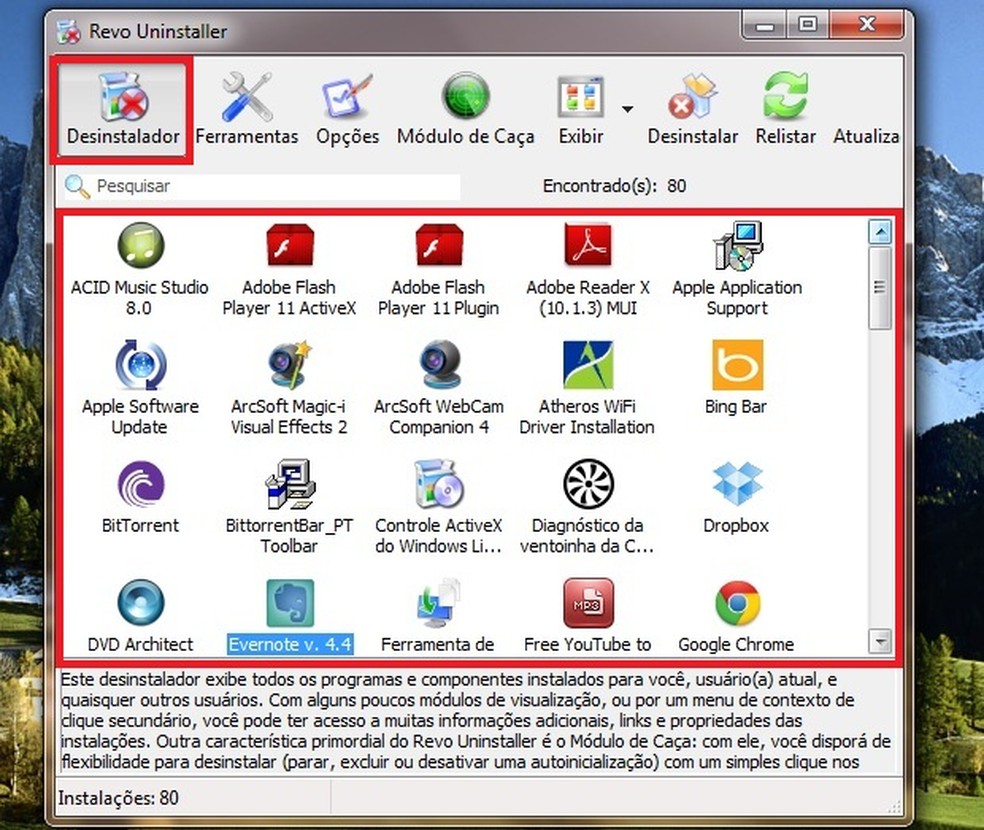
Task: Click the Instalações: 80 status bar text
Action: click(119, 798)
